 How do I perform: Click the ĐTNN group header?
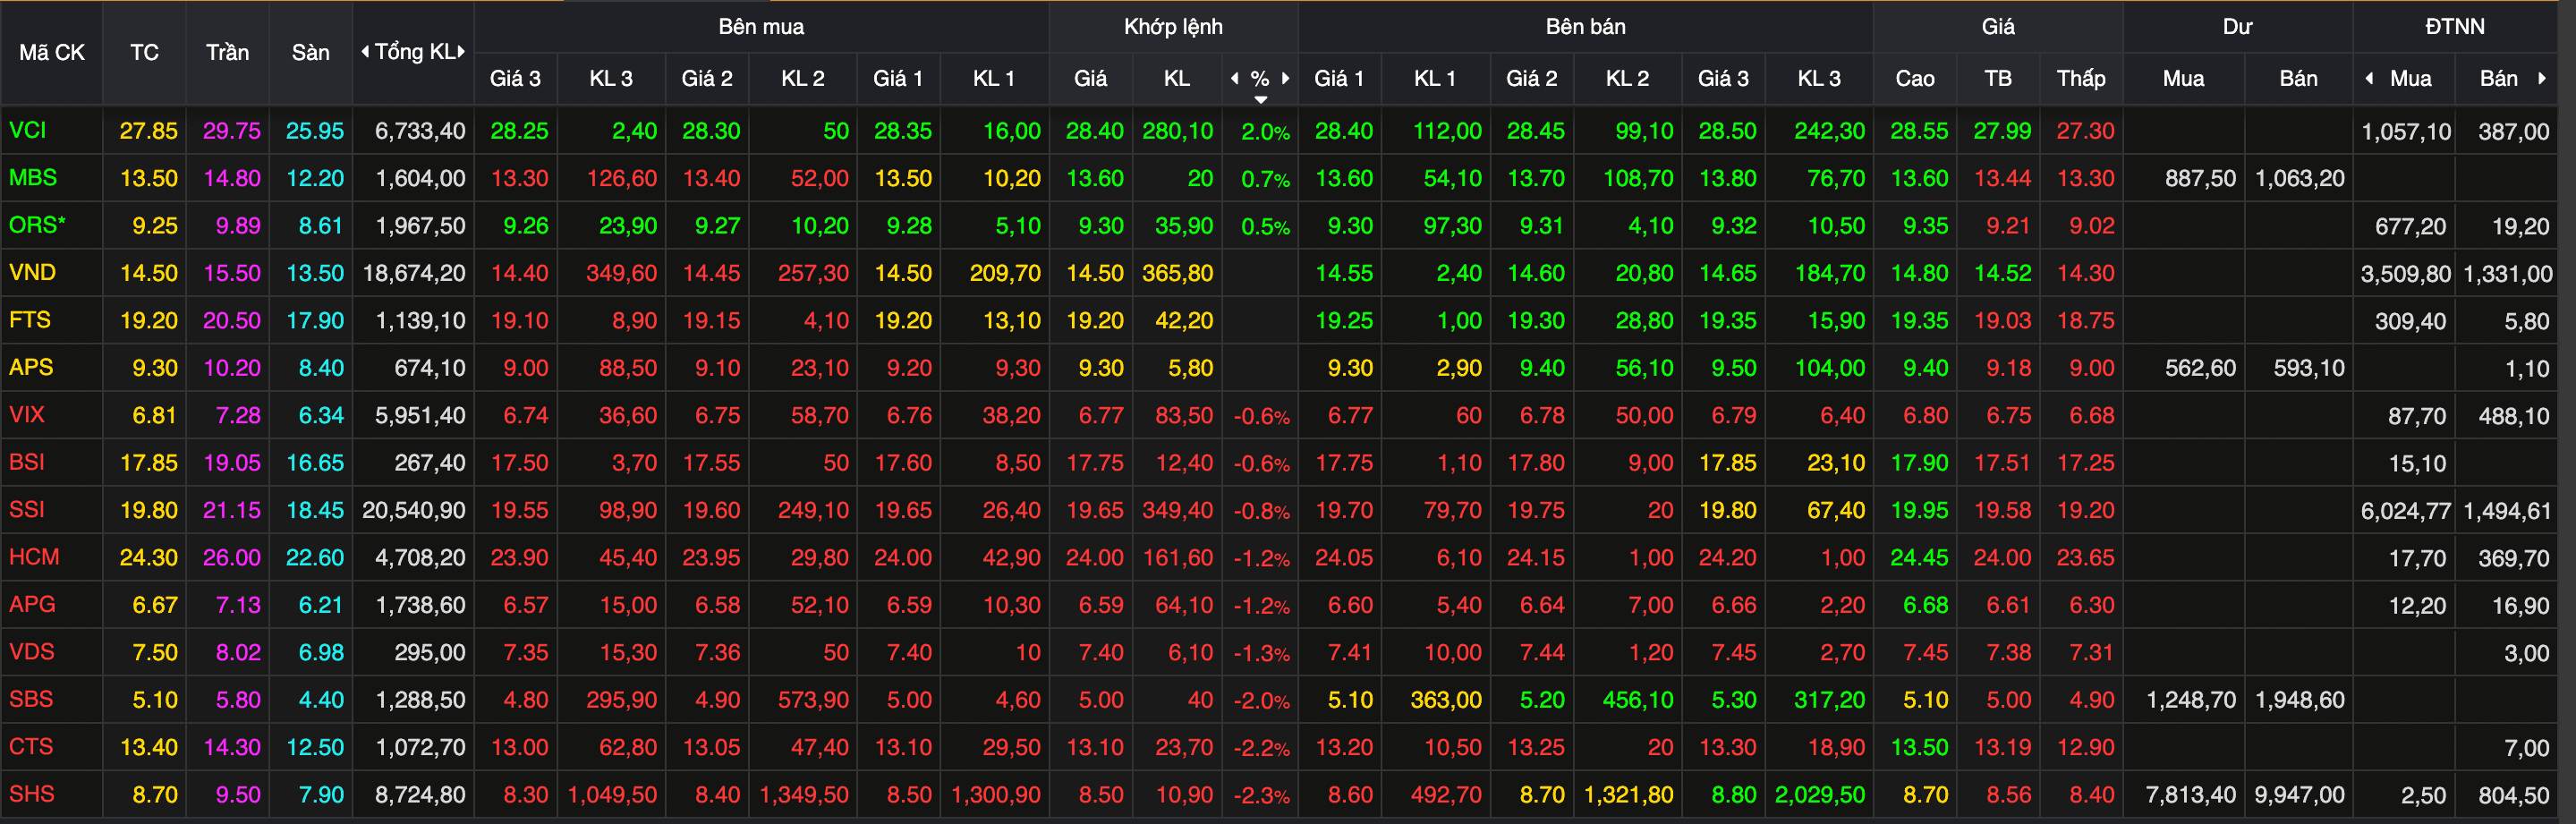[2455, 27]
